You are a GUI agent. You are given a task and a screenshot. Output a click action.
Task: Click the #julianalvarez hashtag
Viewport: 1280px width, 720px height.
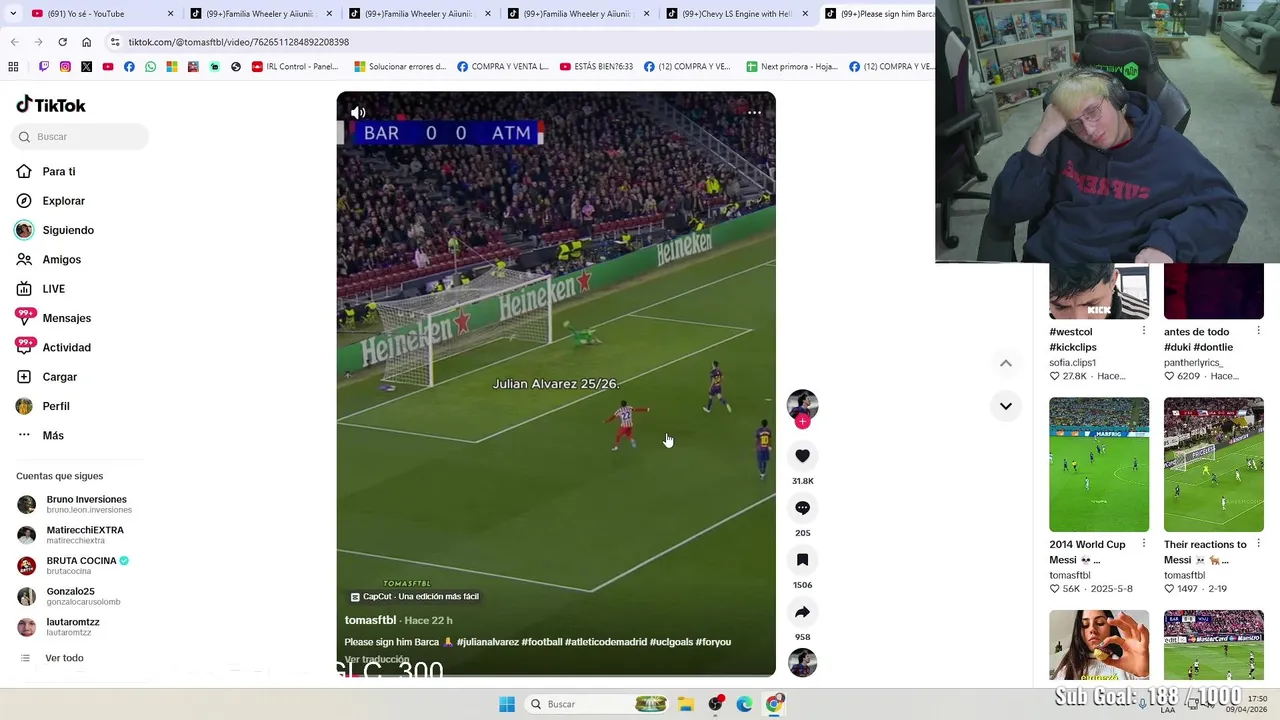point(488,642)
